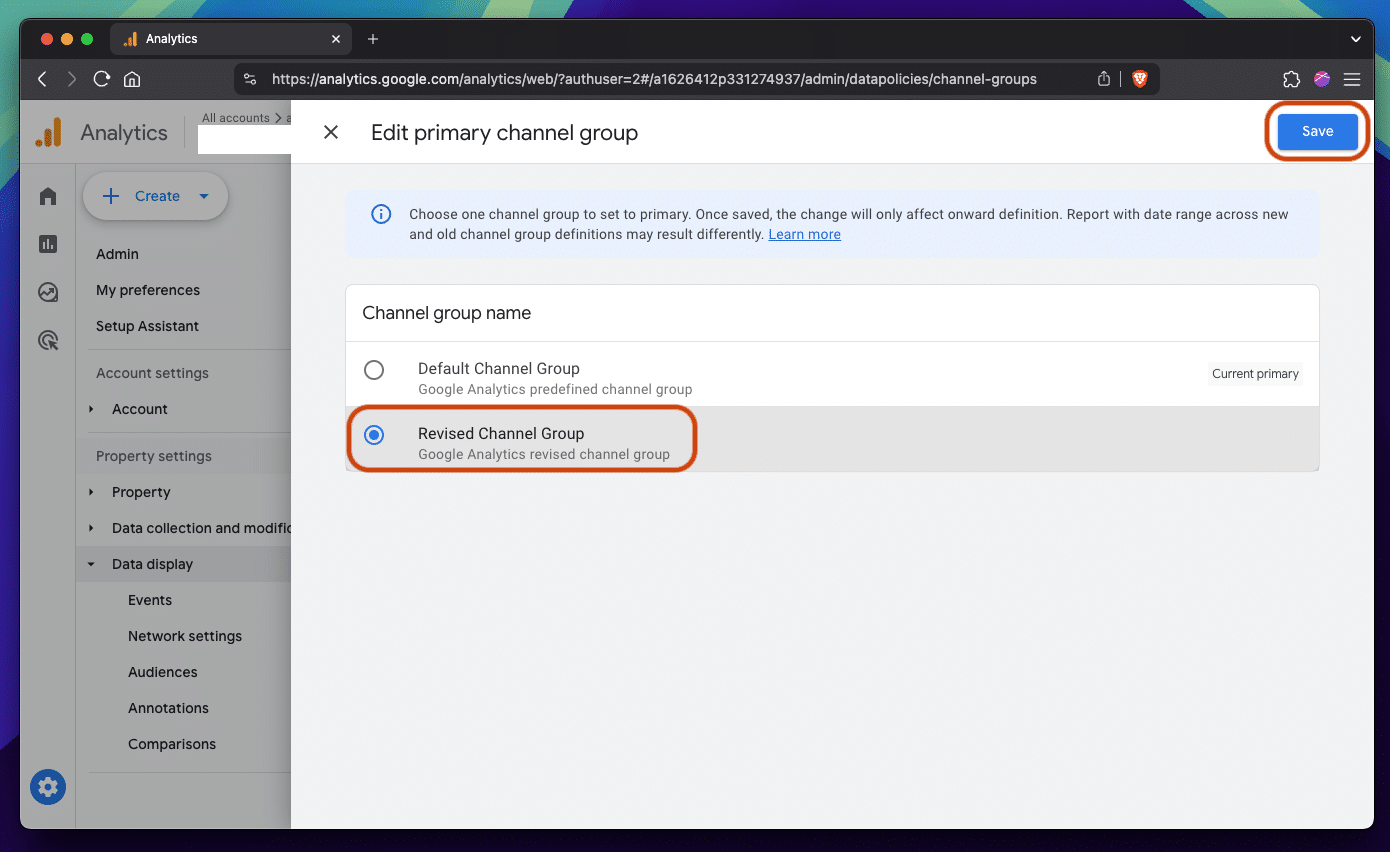The image size is (1390, 852).
Task: Click the site settings icon in address bar
Action: pyautogui.click(x=250, y=79)
